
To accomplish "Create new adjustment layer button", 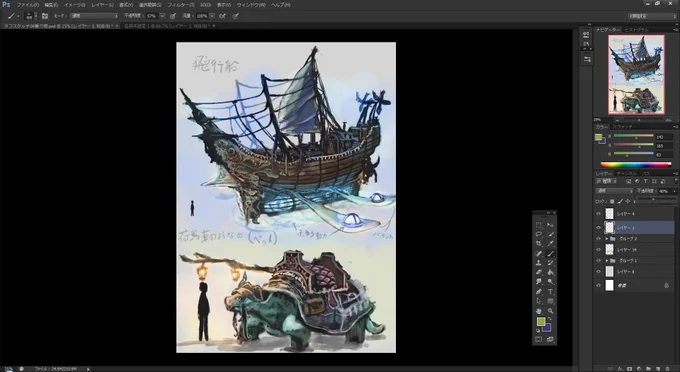I will pos(639,369).
